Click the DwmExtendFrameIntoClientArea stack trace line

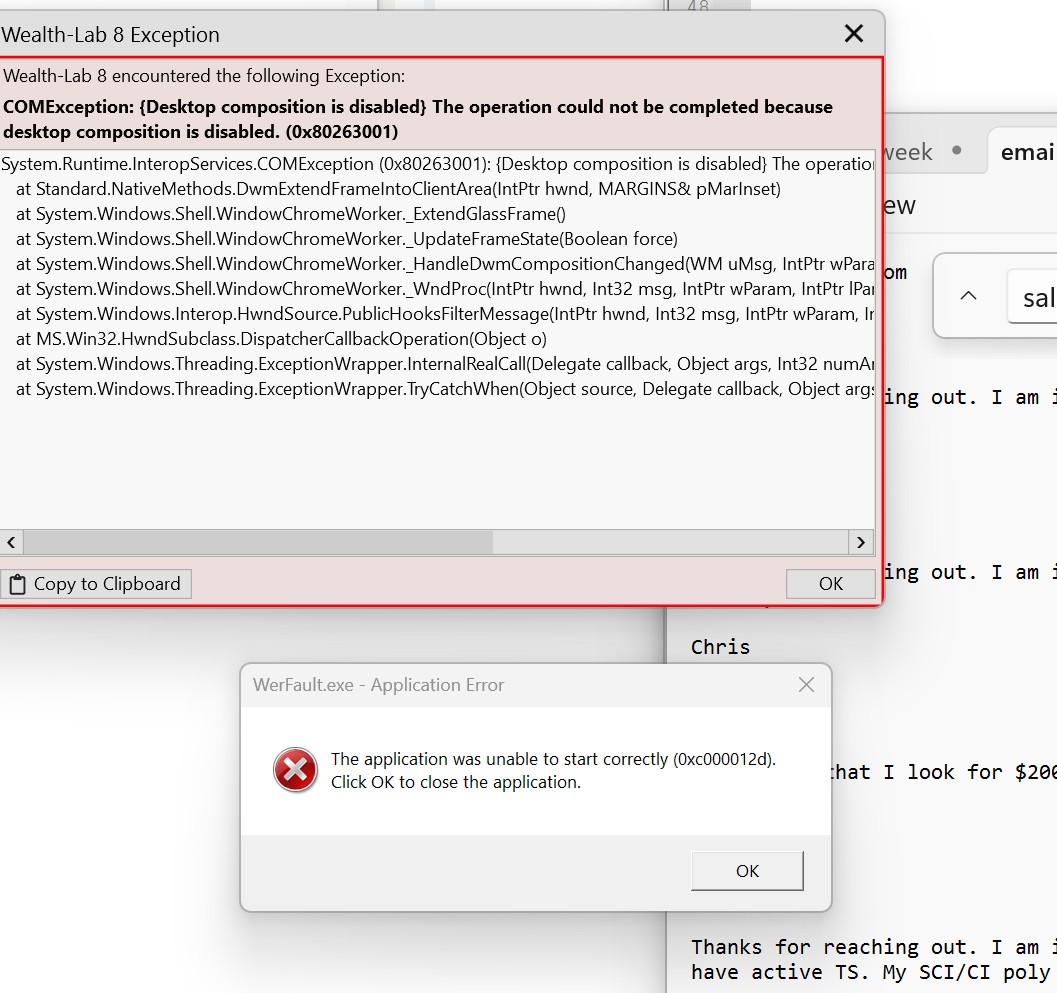[x=398, y=189]
